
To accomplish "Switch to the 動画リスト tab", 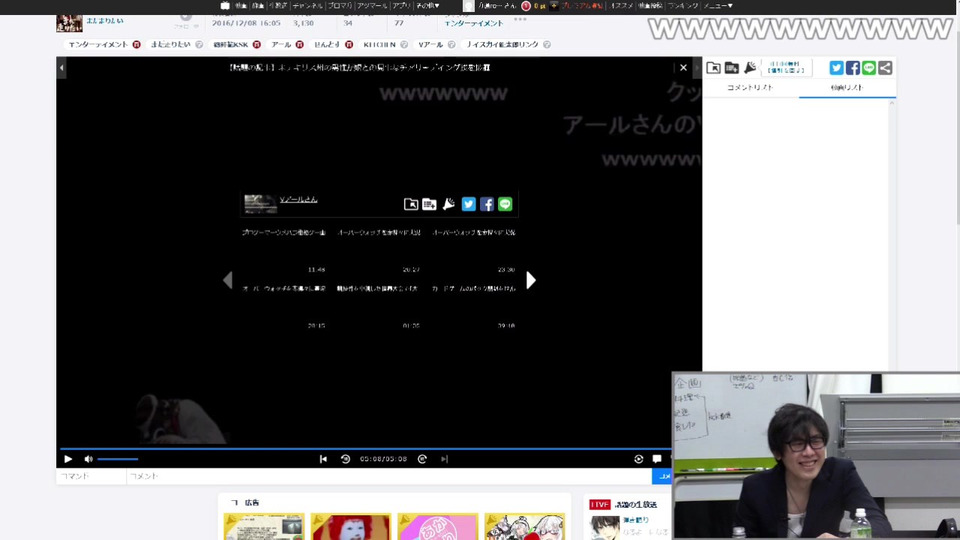I will [x=847, y=88].
